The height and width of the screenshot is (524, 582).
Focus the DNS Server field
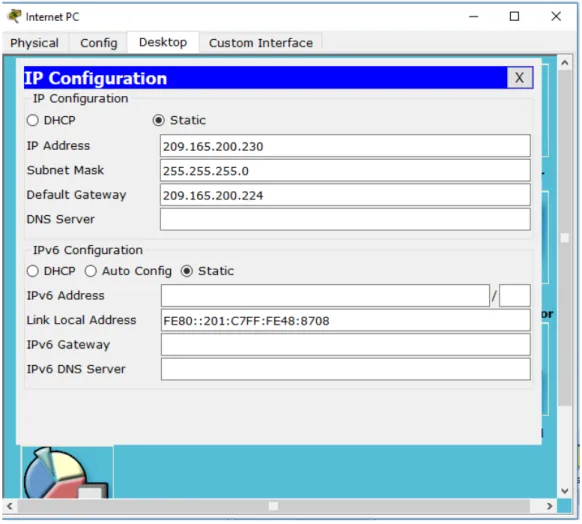pyautogui.click(x=345, y=219)
